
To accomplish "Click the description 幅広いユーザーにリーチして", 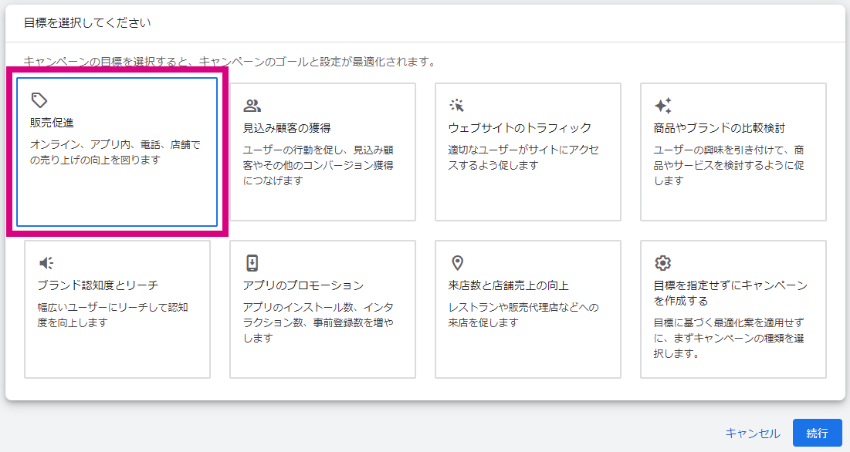I will (x=112, y=315).
